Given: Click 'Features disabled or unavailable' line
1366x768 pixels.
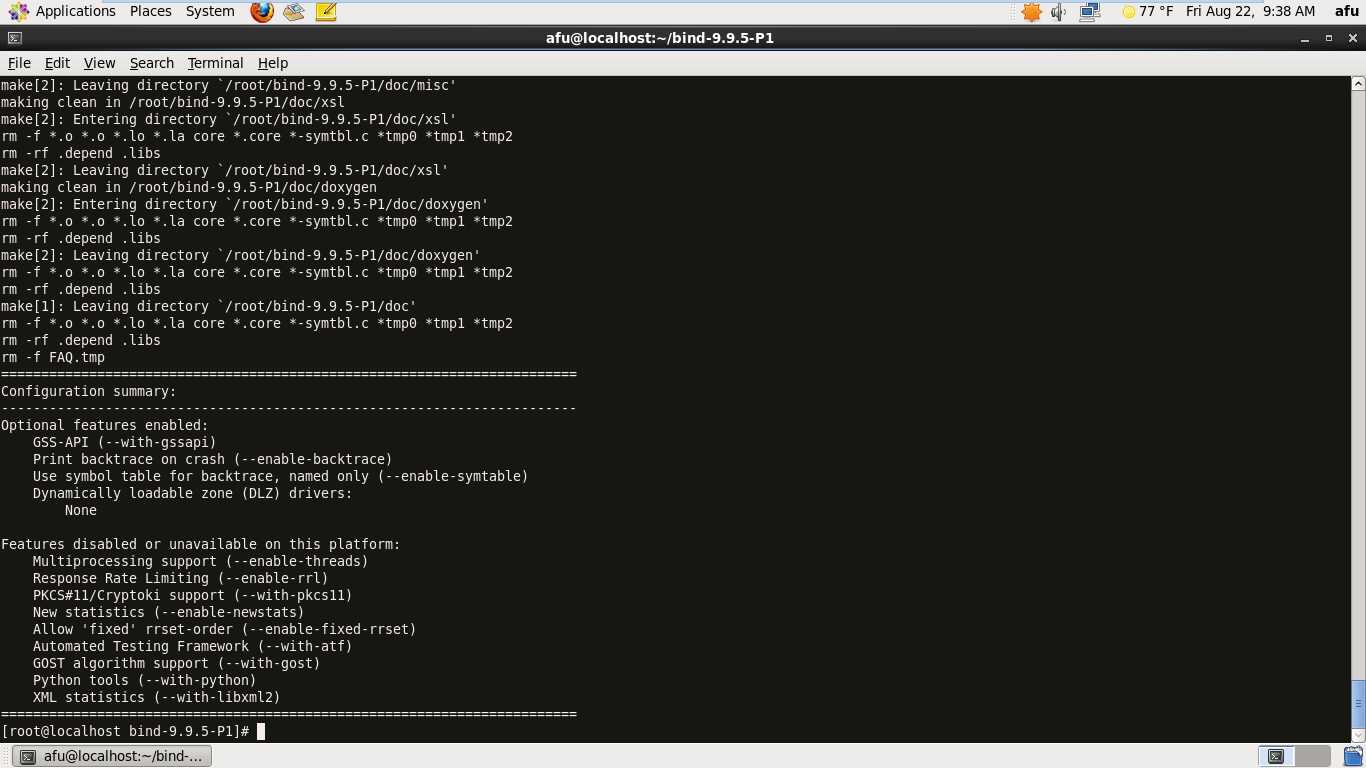Looking at the screenshot, I should point(201,544).
